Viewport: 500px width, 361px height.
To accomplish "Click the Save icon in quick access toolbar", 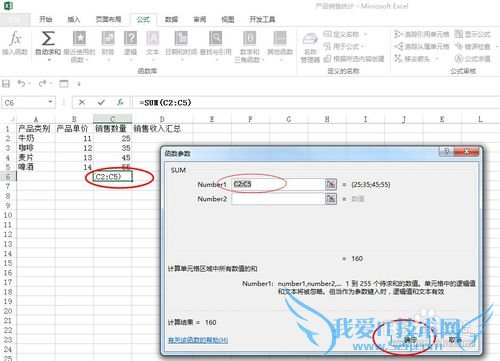I will 6,83.
